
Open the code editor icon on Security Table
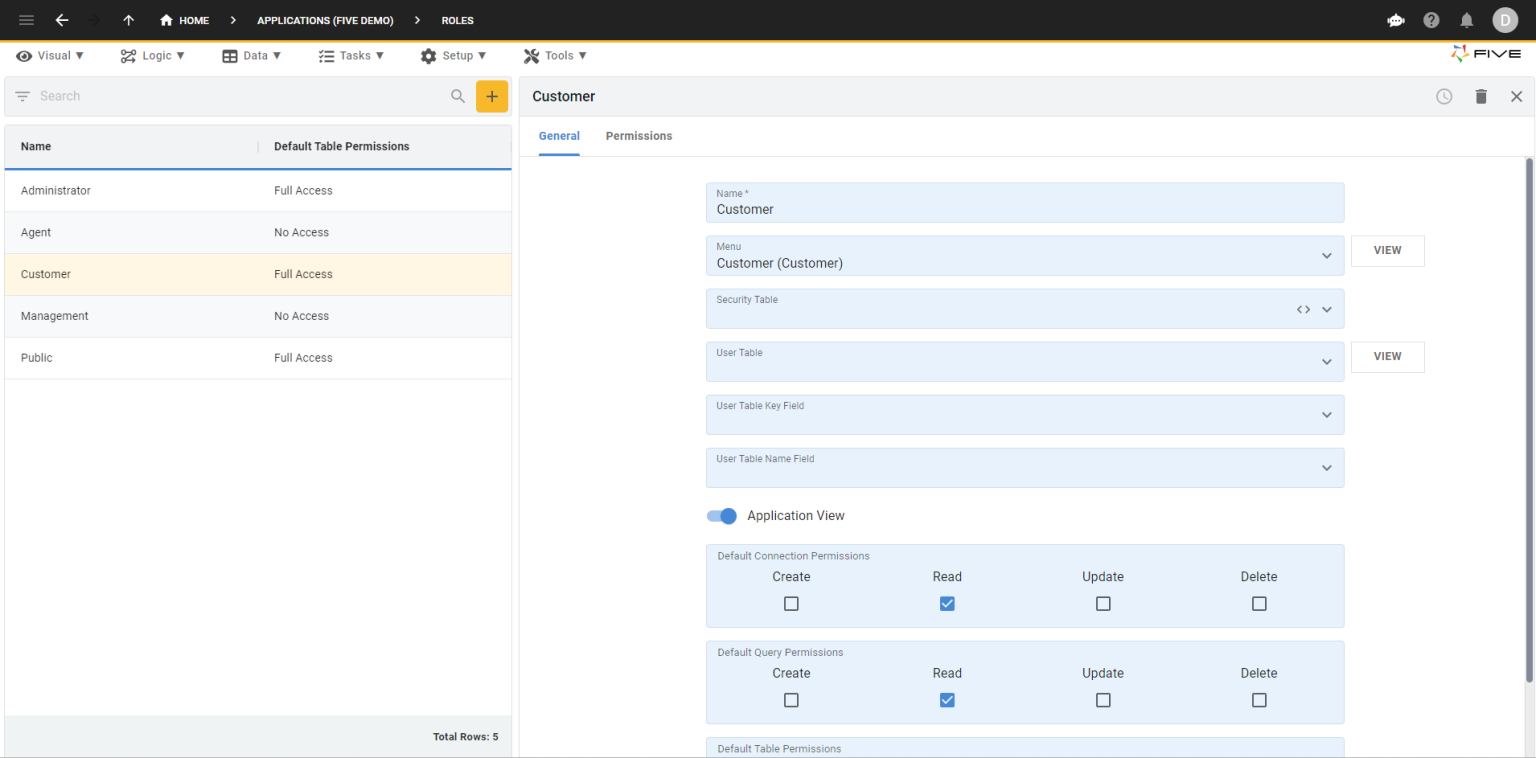pos(1303,311)
